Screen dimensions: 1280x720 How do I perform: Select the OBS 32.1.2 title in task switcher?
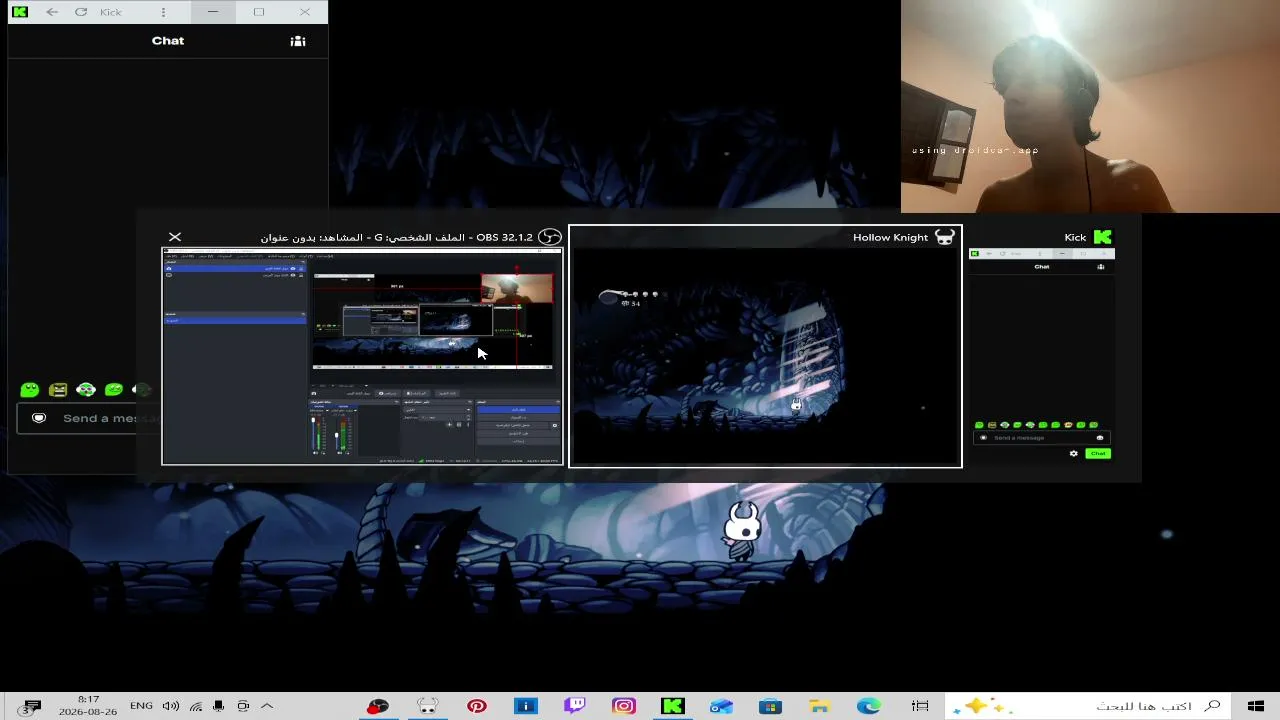pos(397,238)
